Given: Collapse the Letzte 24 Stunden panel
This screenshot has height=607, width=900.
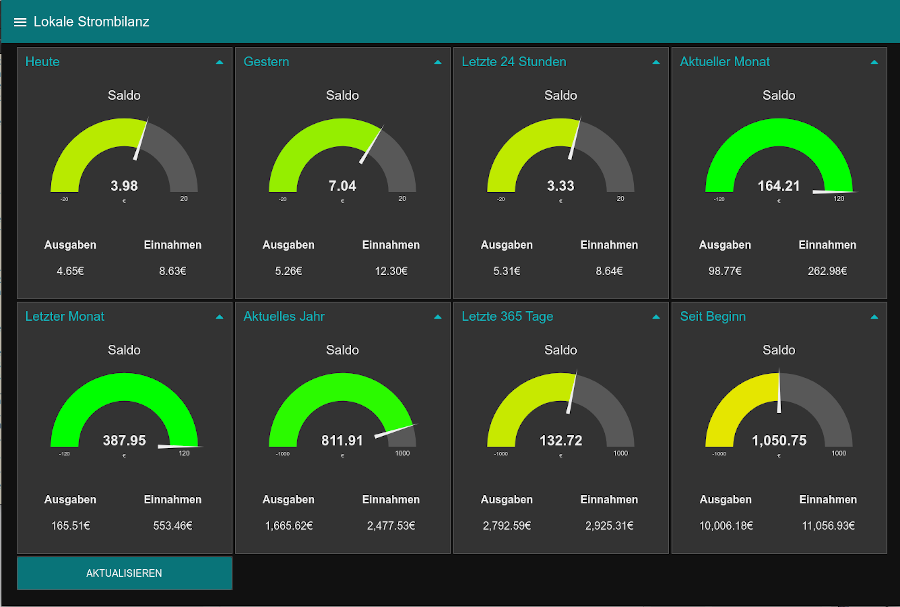Looking at the screenshot, I should pyautogui.click(x=656, y=62).
